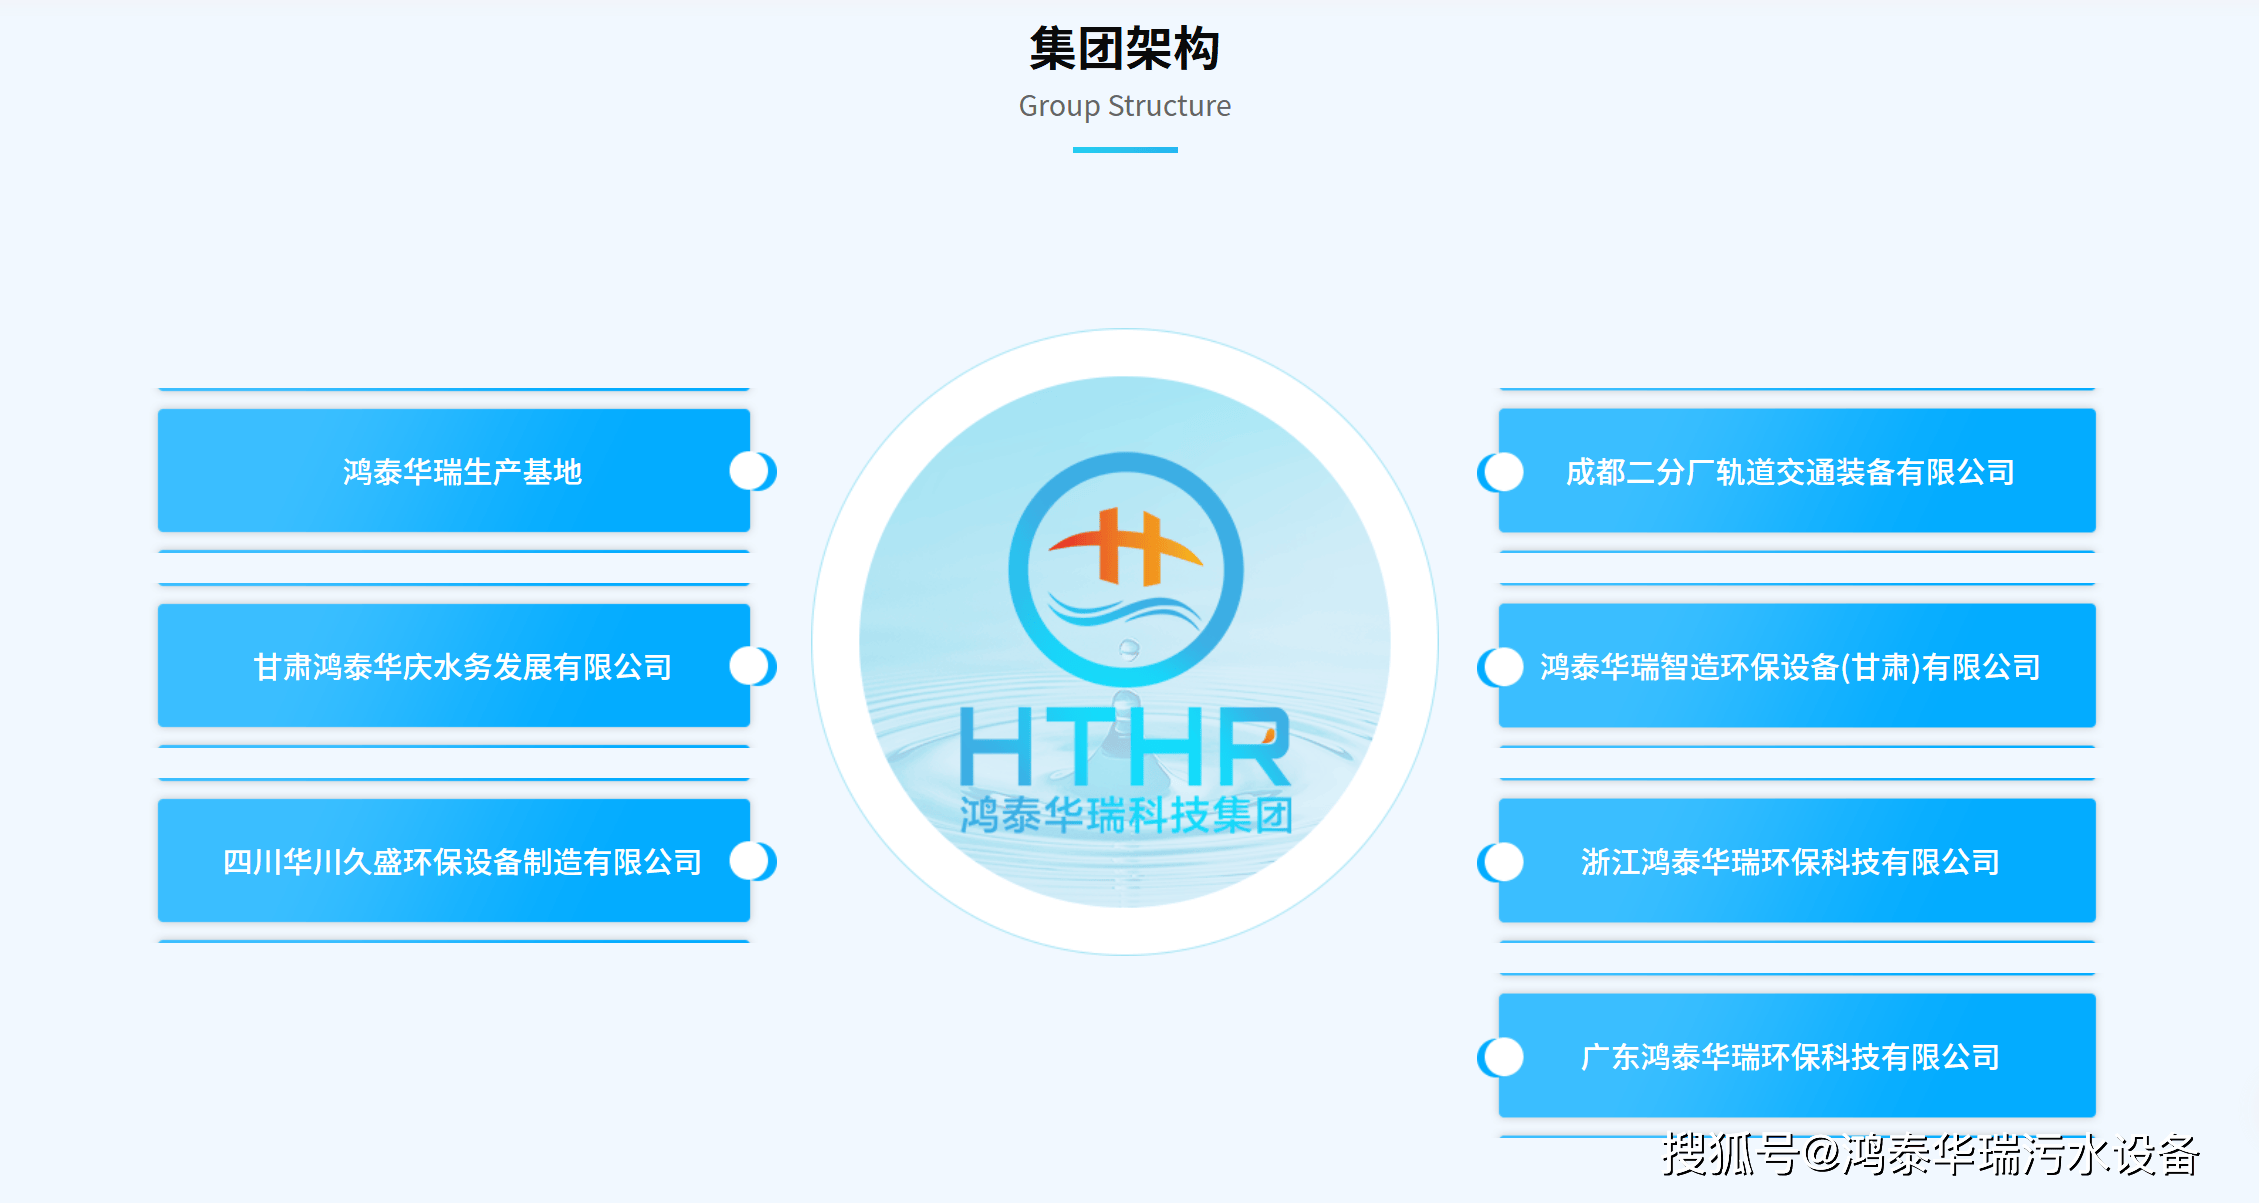
Task: Click the 鸿泰华瑞生产基地 button
Action: tap(454, 471)
